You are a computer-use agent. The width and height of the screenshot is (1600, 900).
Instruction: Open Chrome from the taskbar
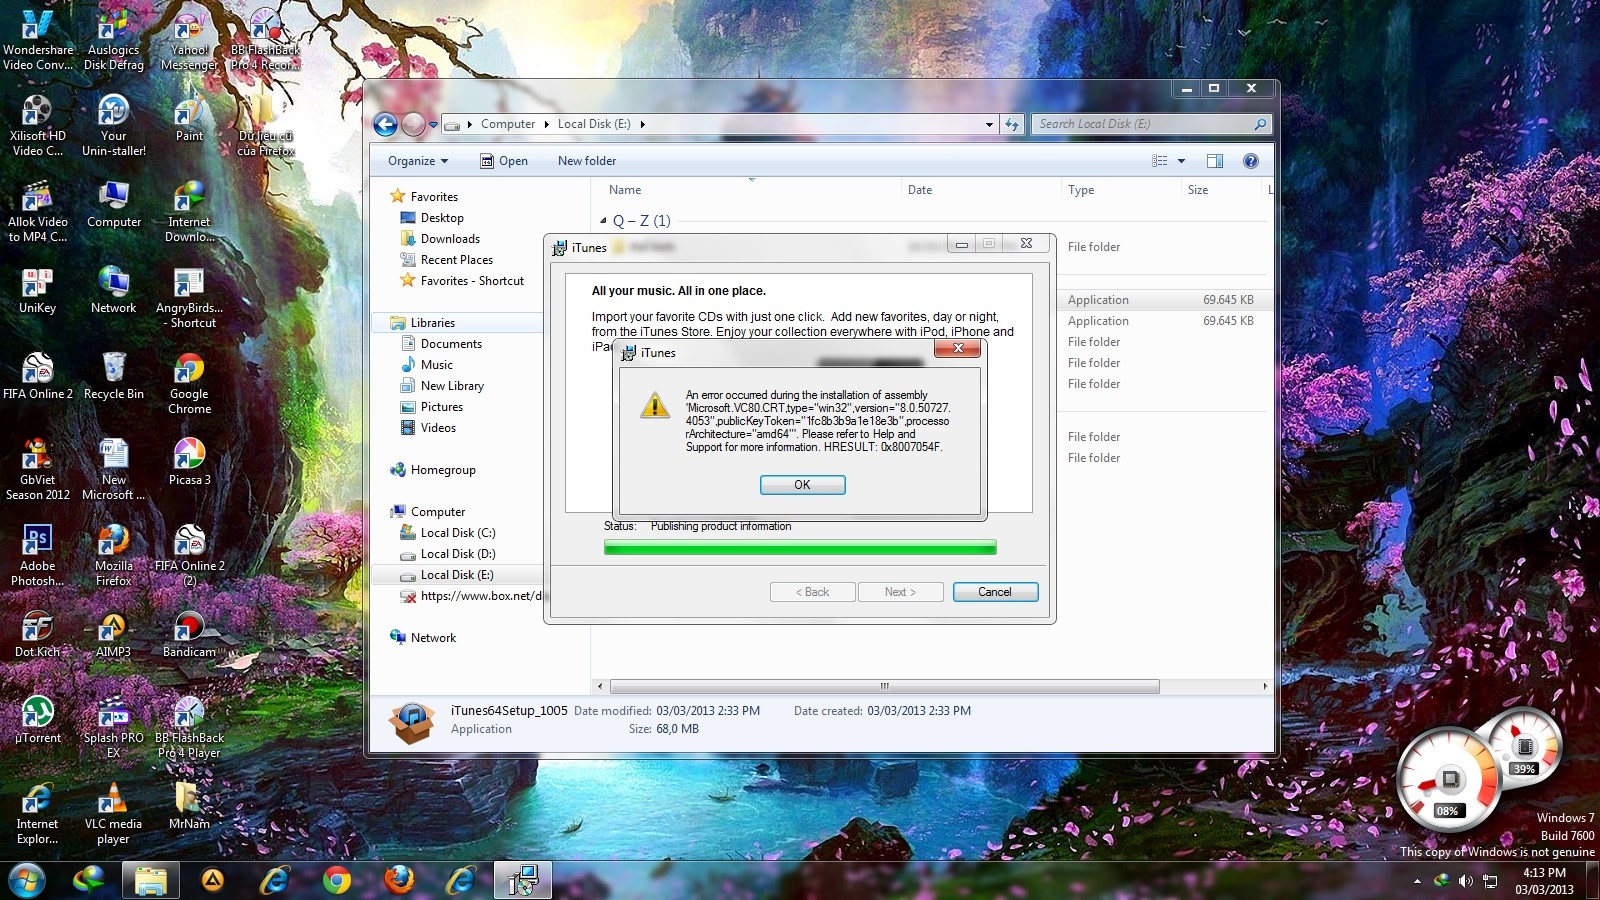click(337, 880)
